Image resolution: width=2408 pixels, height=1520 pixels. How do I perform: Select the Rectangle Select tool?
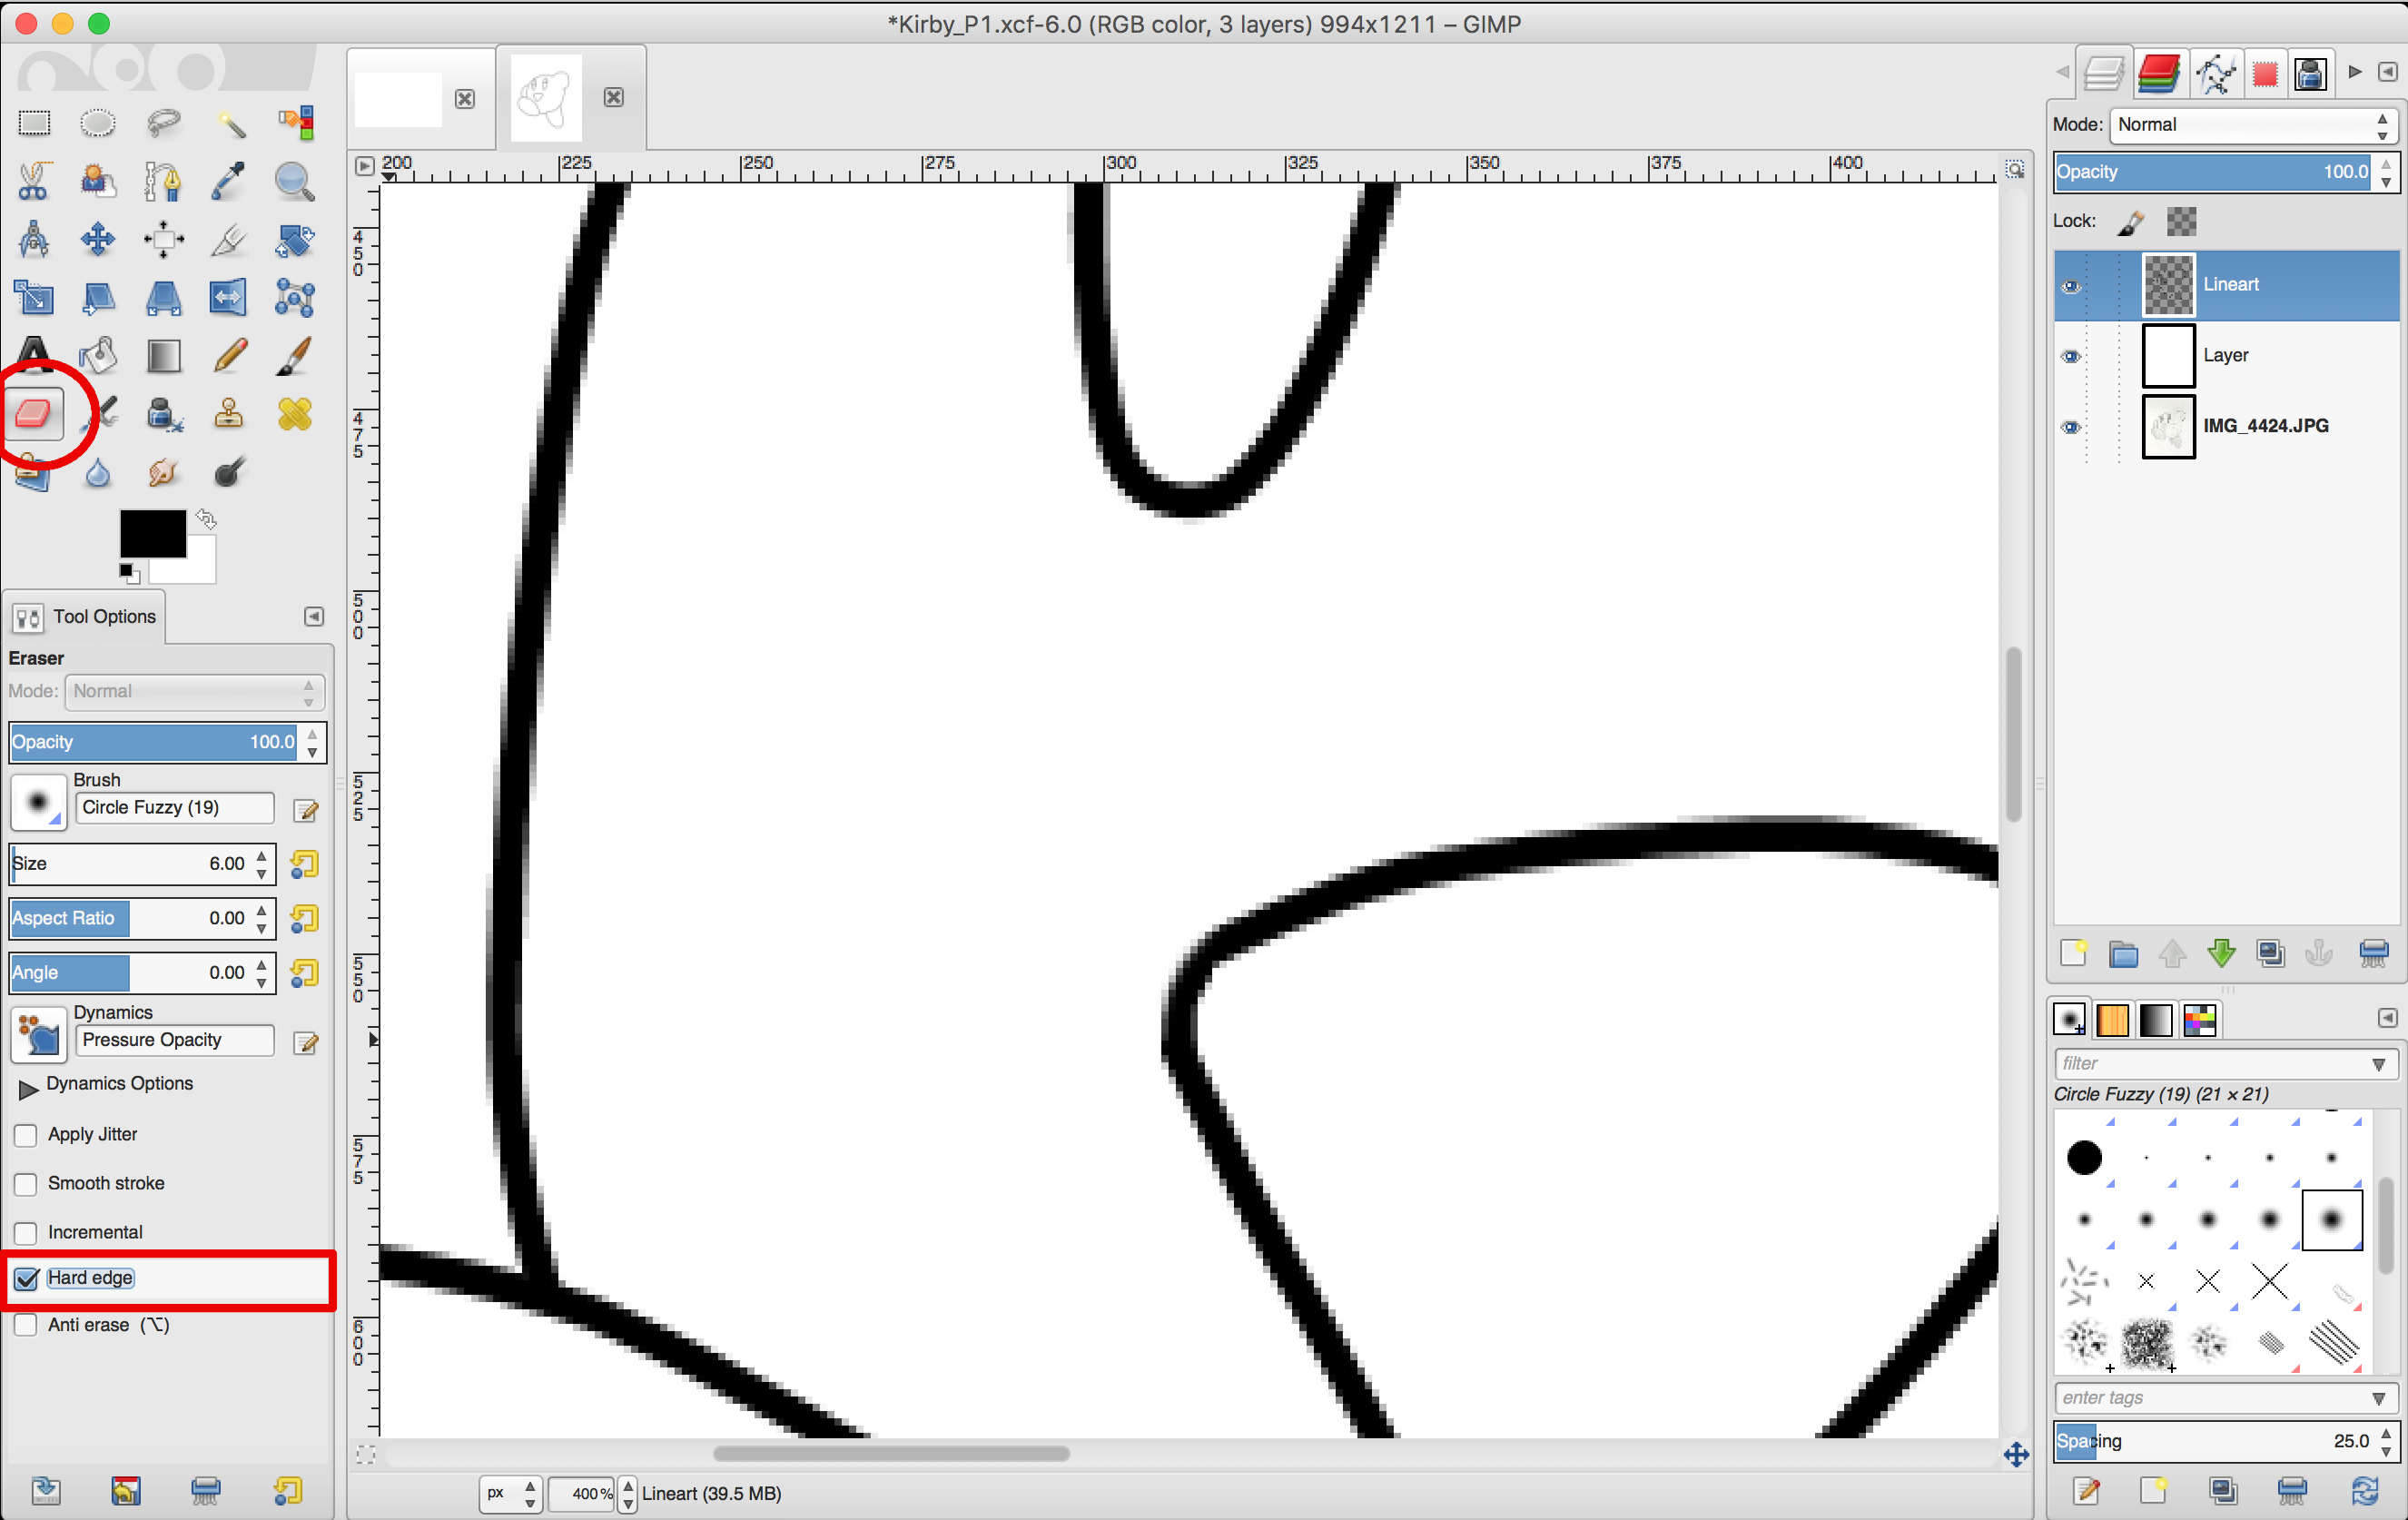[x=34, y=123]
